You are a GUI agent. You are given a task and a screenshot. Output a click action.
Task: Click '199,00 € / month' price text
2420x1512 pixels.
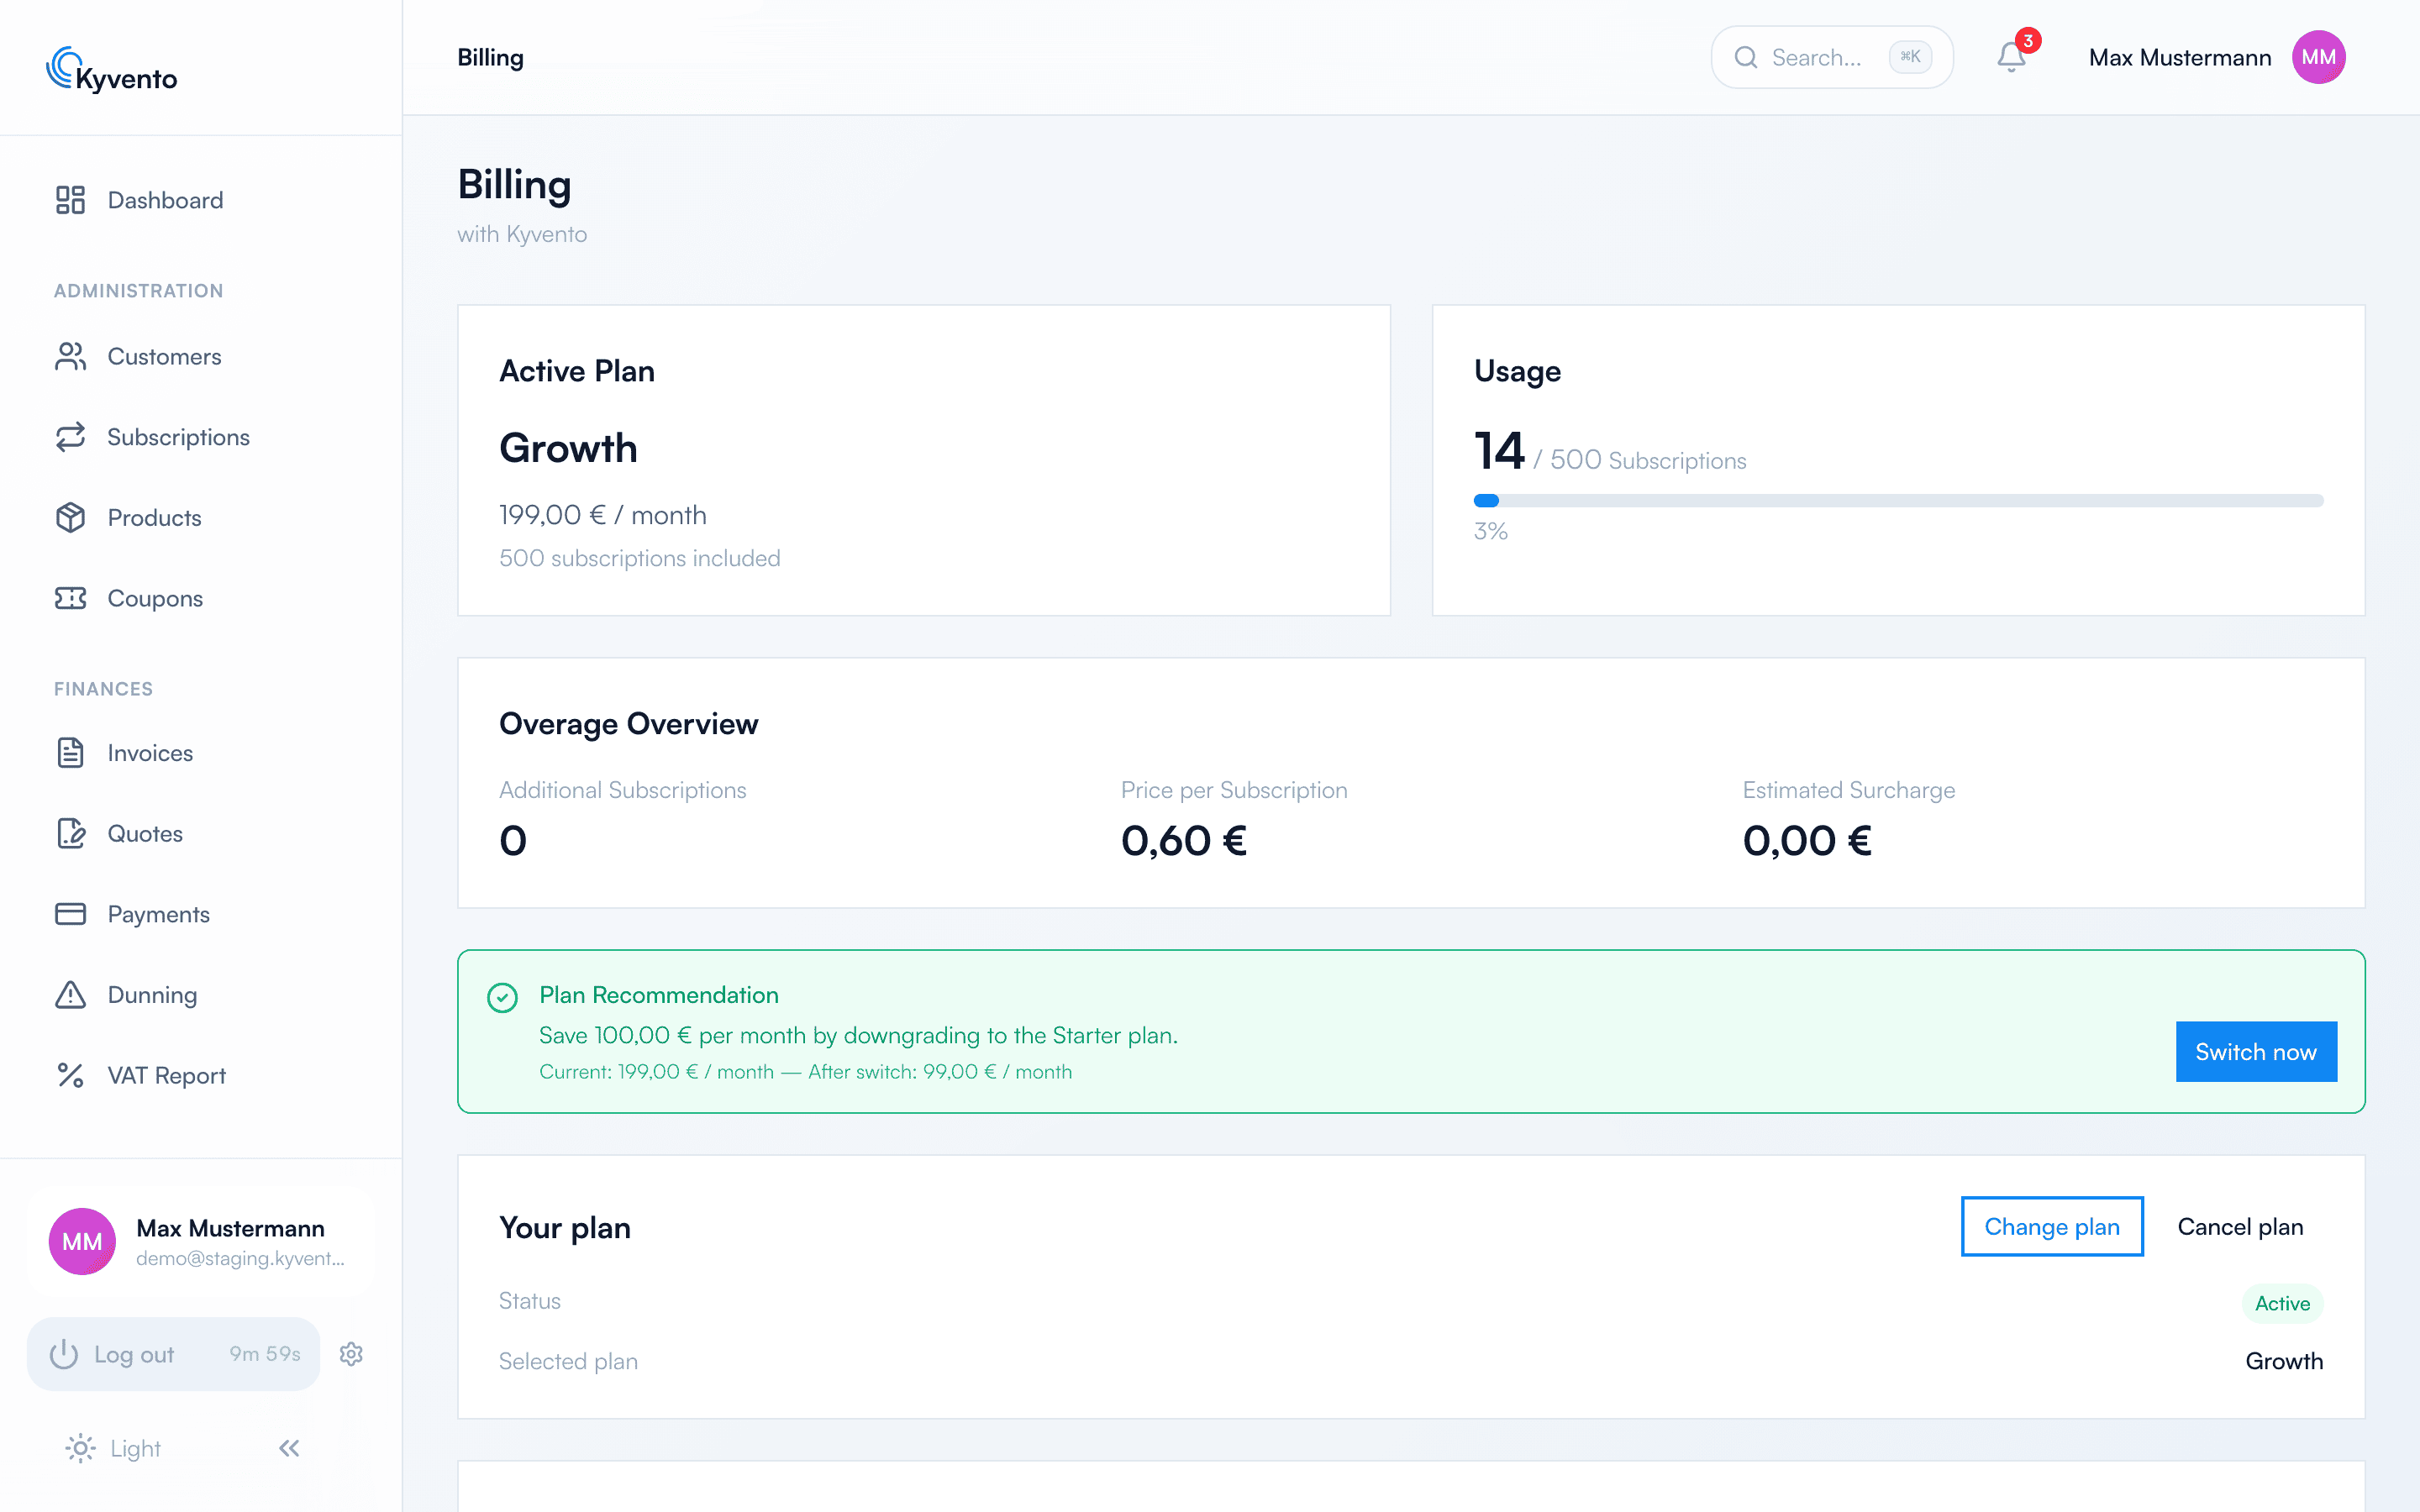tap(603, 514)
